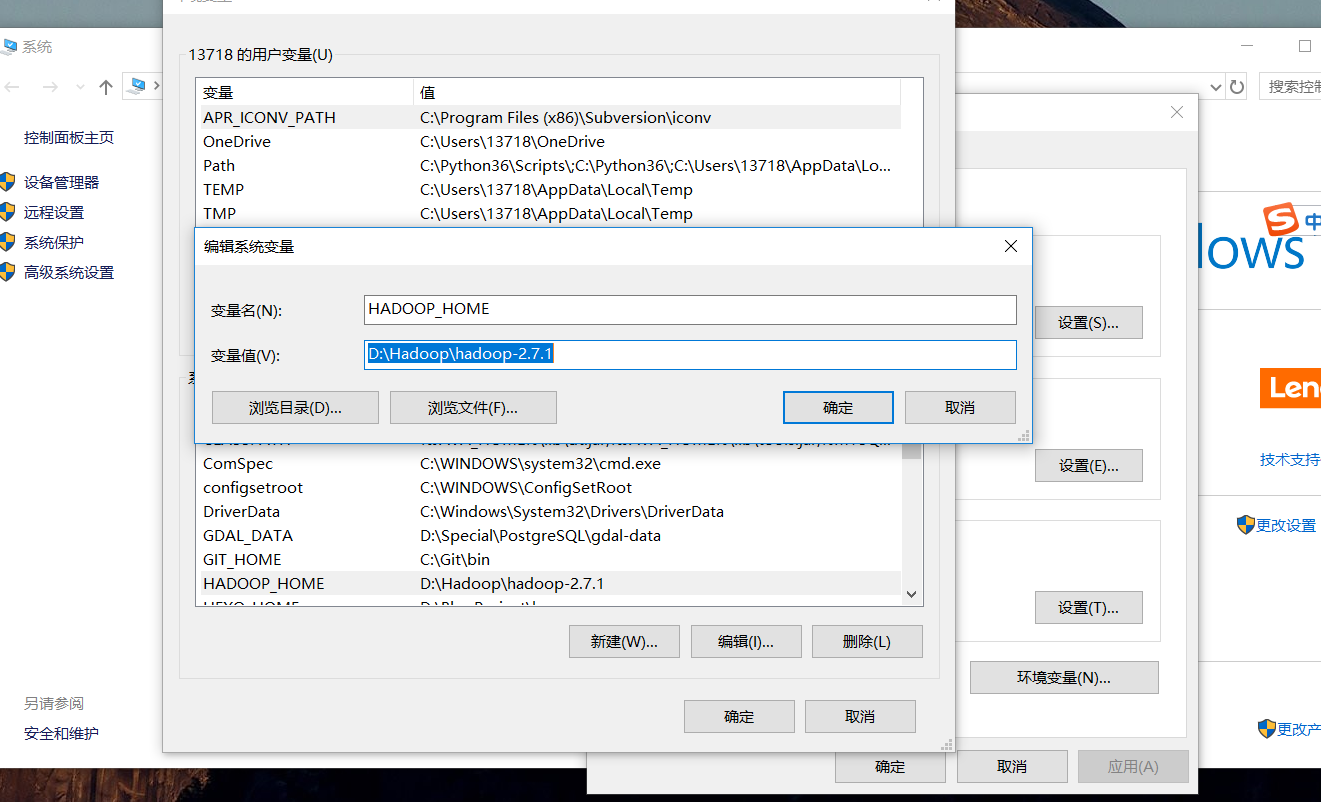Viewport: 1321px width, 802px height.
Task: Open the breadcrumb expander chevron after the system icon
Action: point(156,86)
